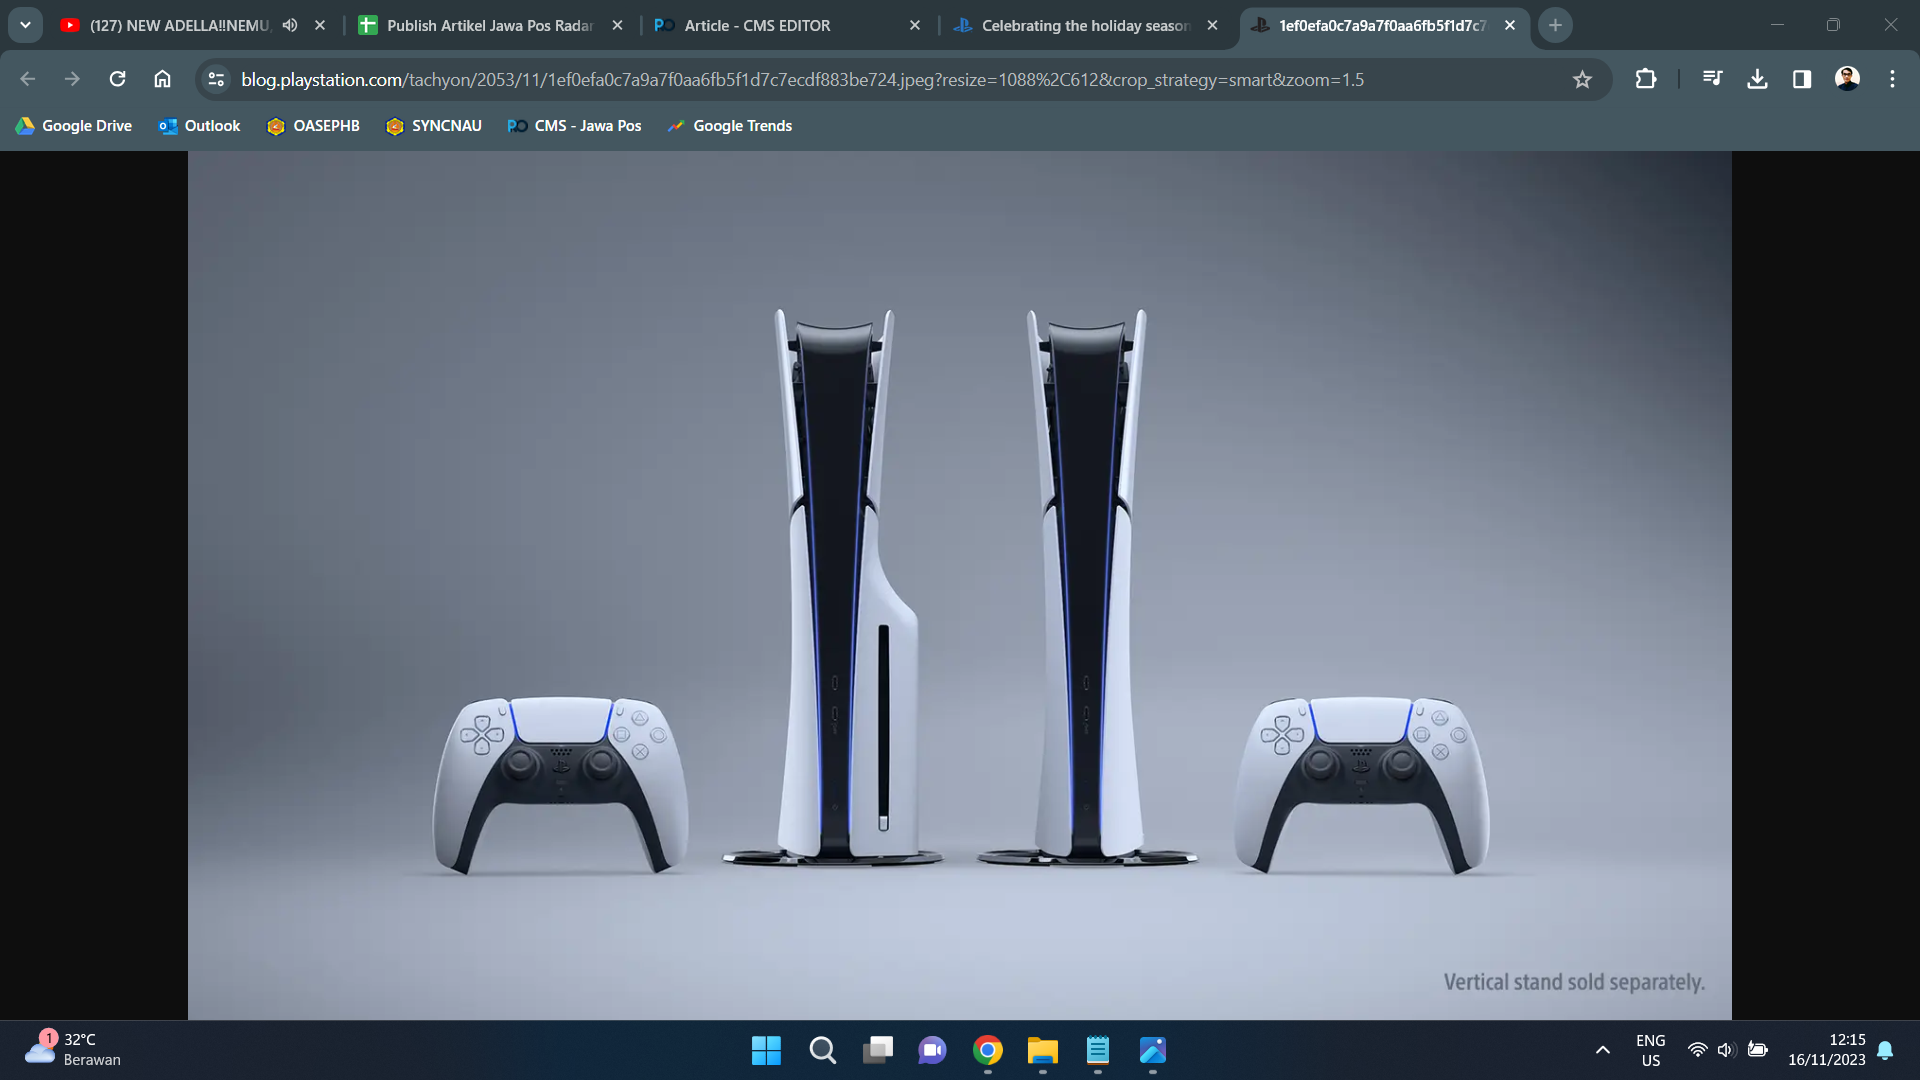
Task: Click the site information icon in address bar
Action: [x=215, y=79]
